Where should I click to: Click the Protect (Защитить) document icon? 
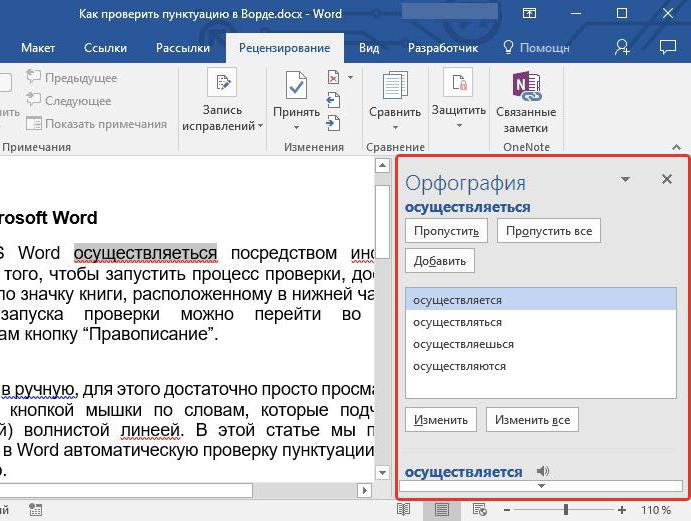point(458,83)
